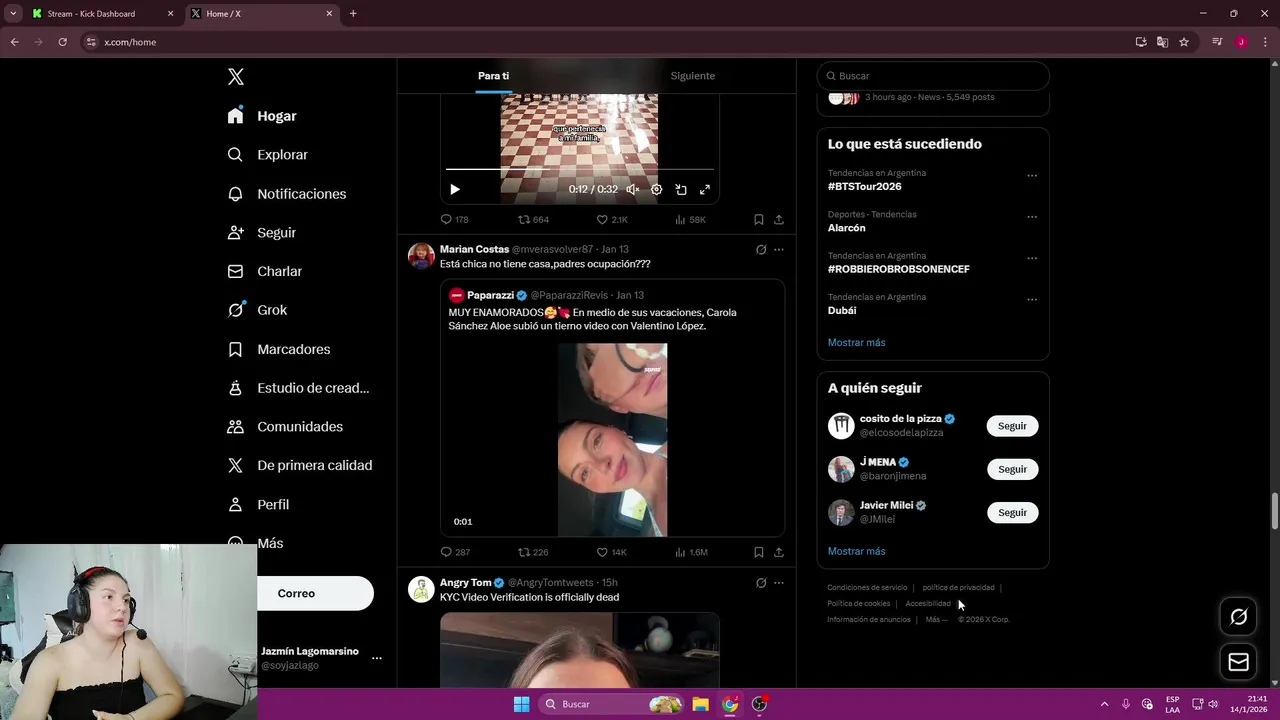View analytics showing 1.6M views
Screen dimensions: 1280x720
[691, 552]
